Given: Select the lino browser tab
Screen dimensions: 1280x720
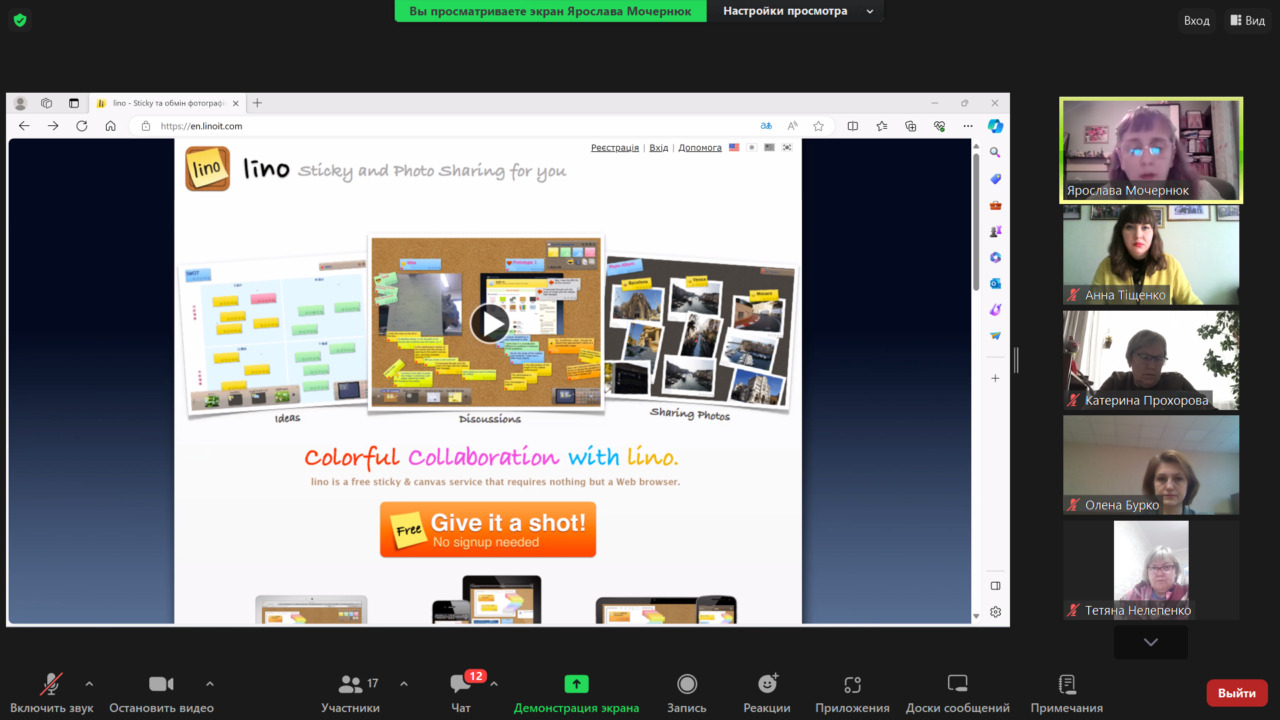Looking at the screenshot, I should (x=166, y=103).
